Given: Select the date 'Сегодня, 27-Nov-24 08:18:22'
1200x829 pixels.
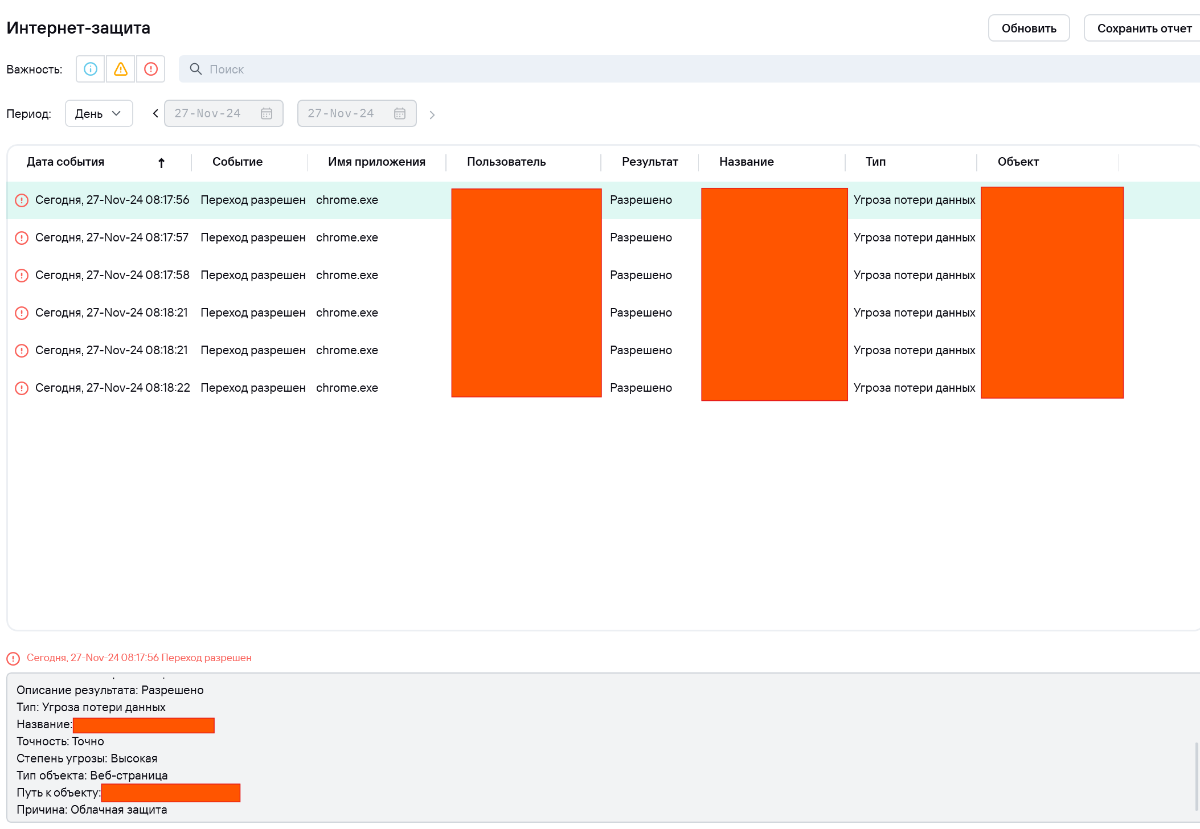Looking at the screenshot, I should pyautogui.click(x=112, y=388).
